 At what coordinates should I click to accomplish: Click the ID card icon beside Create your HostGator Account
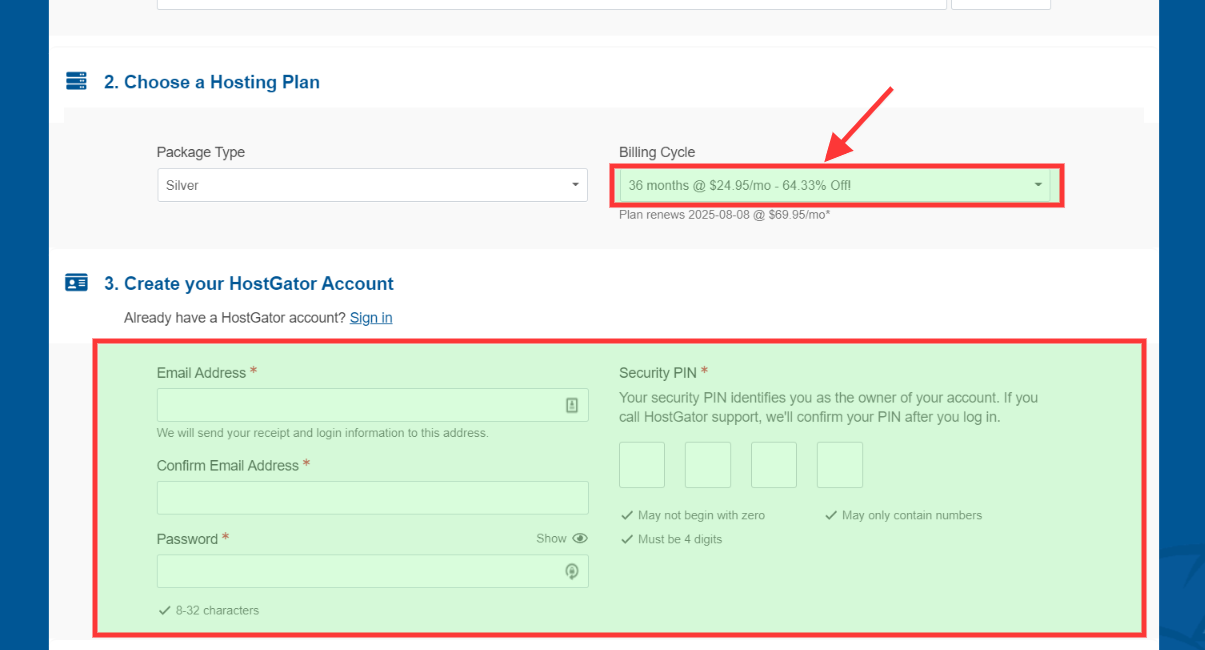click(76, 283)
